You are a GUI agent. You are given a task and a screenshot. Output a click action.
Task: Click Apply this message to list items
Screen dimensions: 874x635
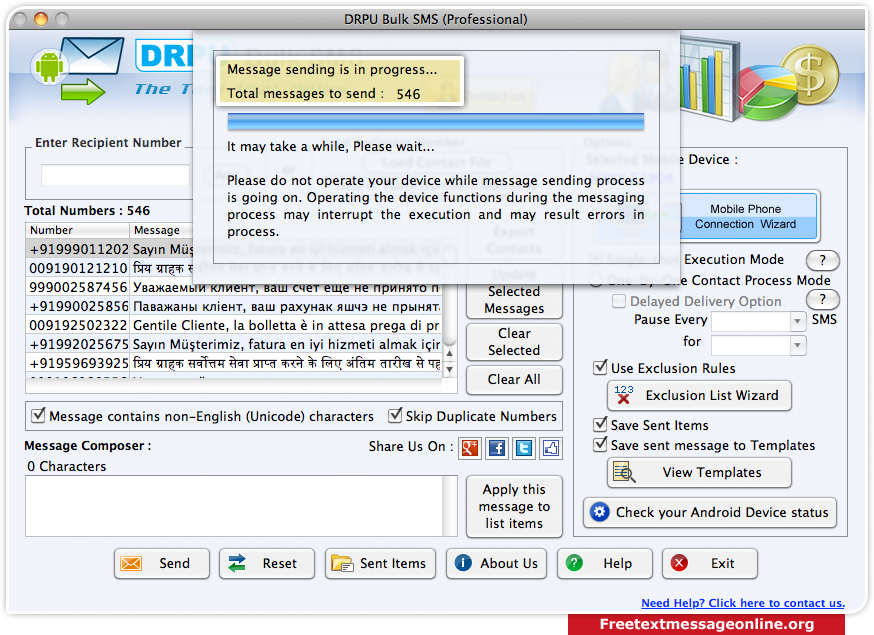[514, 506]
